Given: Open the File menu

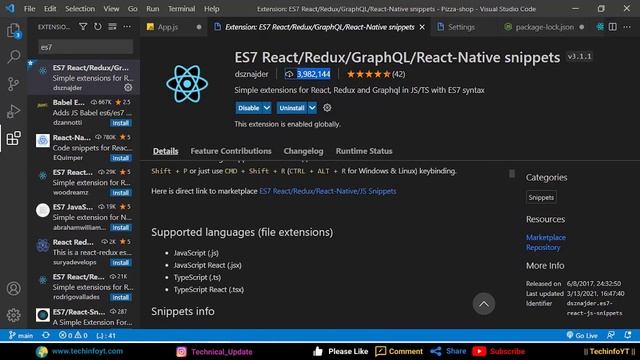Looking at the screenshot, I should (x=29, y=9).
